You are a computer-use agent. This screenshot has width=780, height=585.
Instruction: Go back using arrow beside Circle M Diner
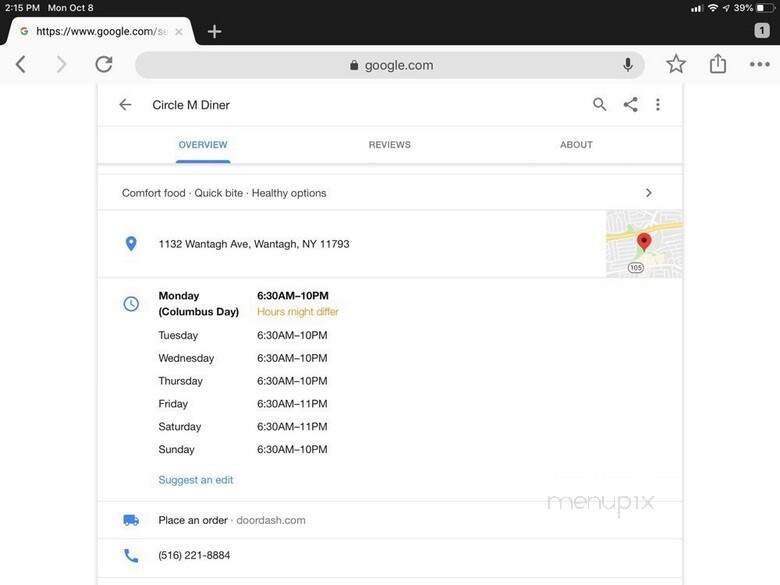[x=125, y=104]
